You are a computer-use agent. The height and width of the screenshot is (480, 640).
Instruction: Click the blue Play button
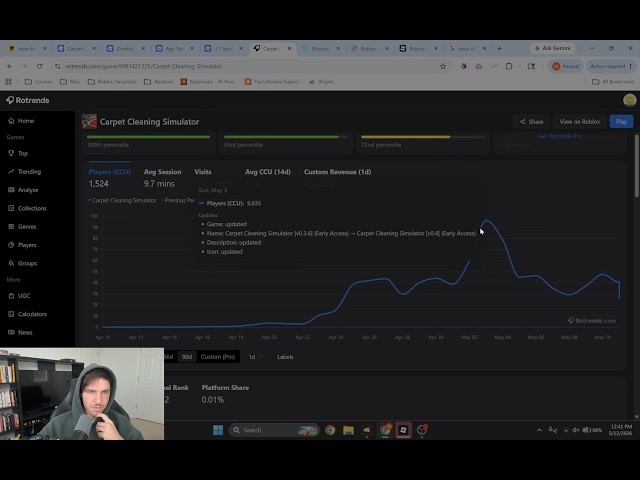pyautogui.click(x=621, y=122)
